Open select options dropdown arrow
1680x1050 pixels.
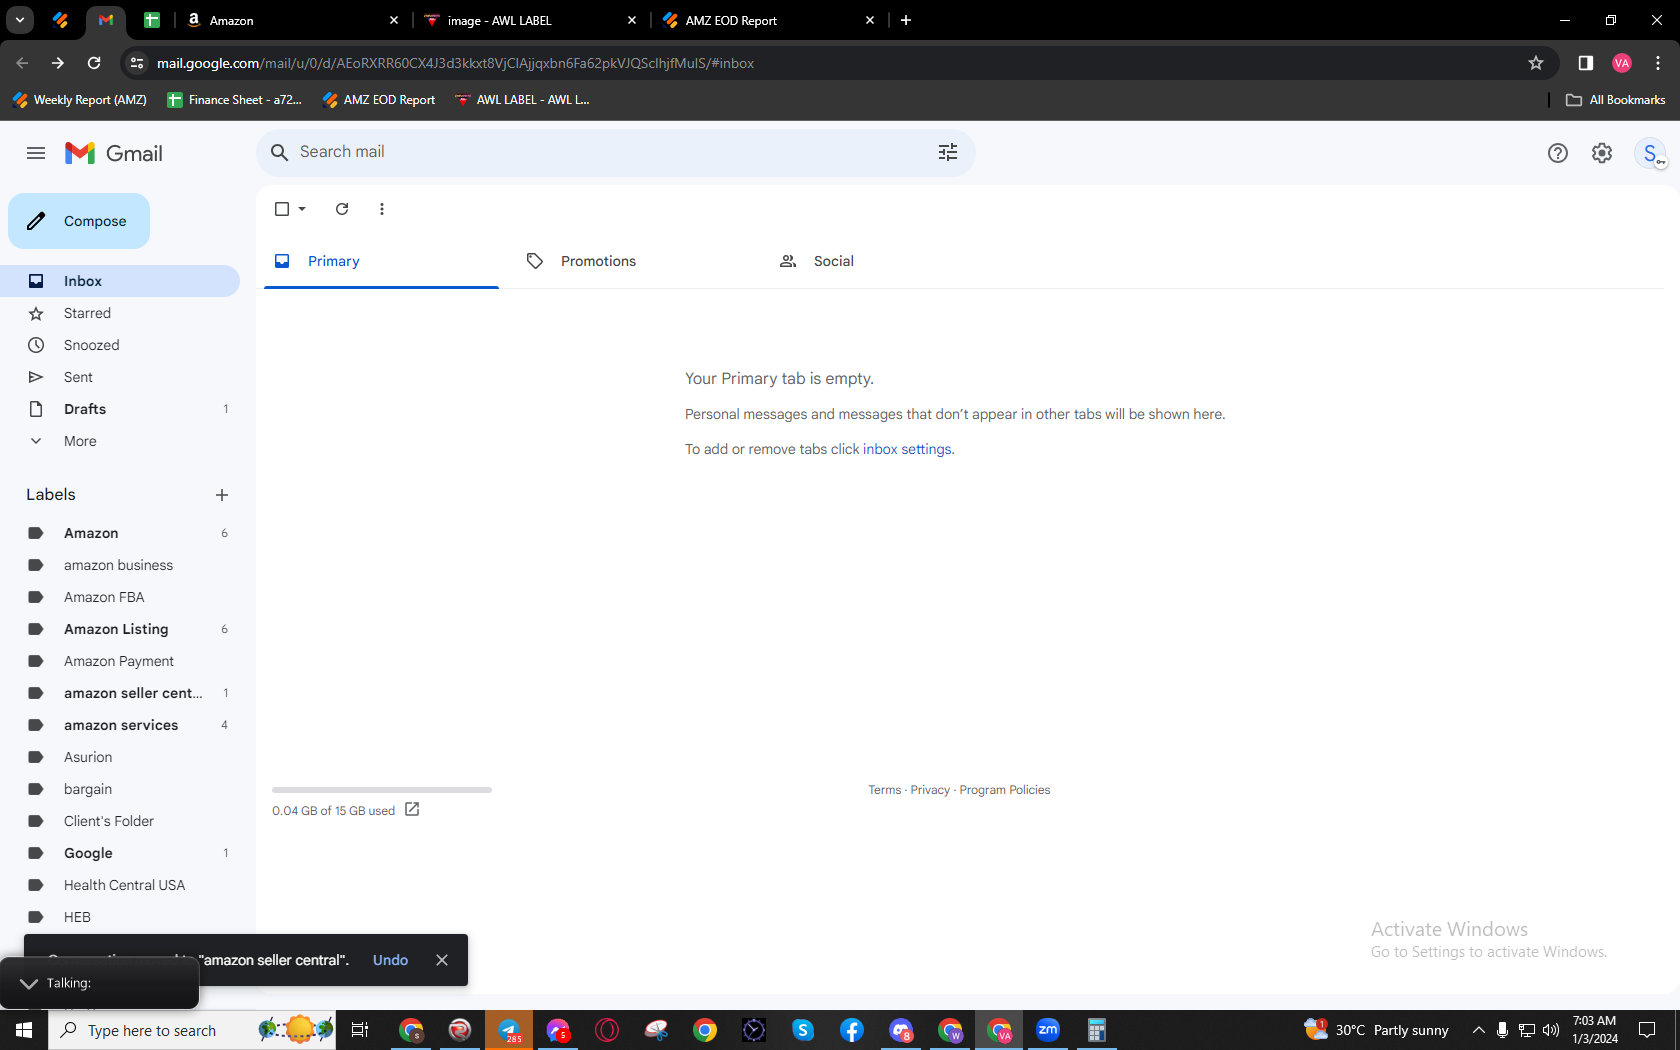tap(302, 209)
